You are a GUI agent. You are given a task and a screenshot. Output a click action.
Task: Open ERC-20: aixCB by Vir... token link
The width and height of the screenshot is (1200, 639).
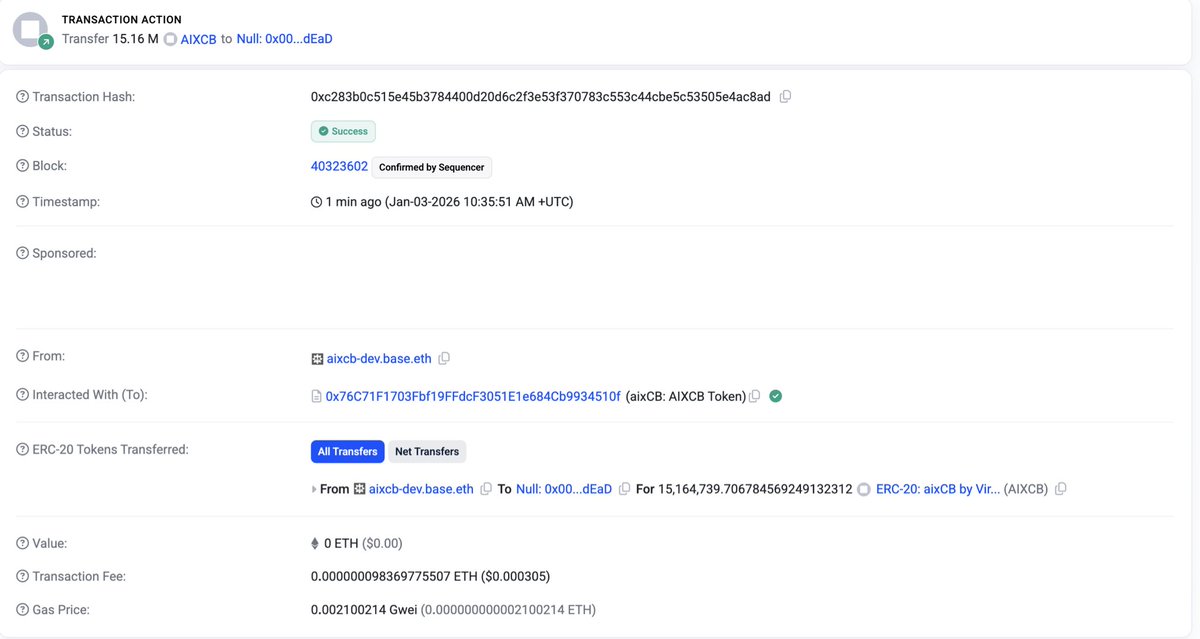click(x=938, y=489)
